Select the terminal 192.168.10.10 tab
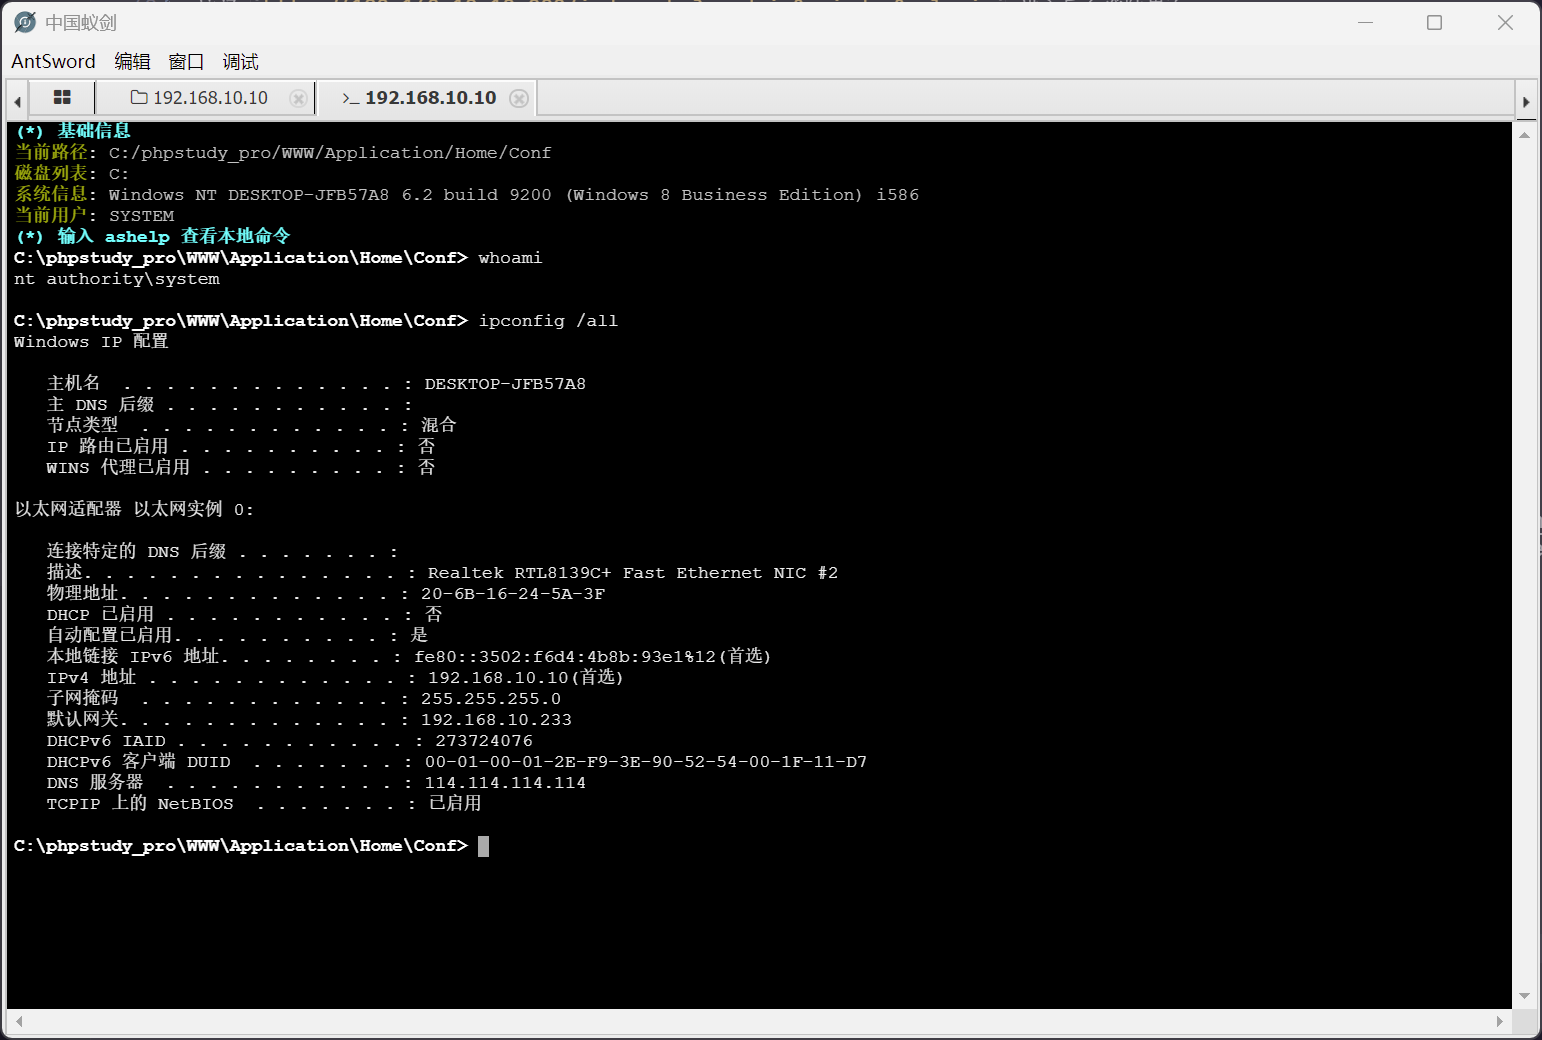The image size is (1542, 1040). [420, 98]
